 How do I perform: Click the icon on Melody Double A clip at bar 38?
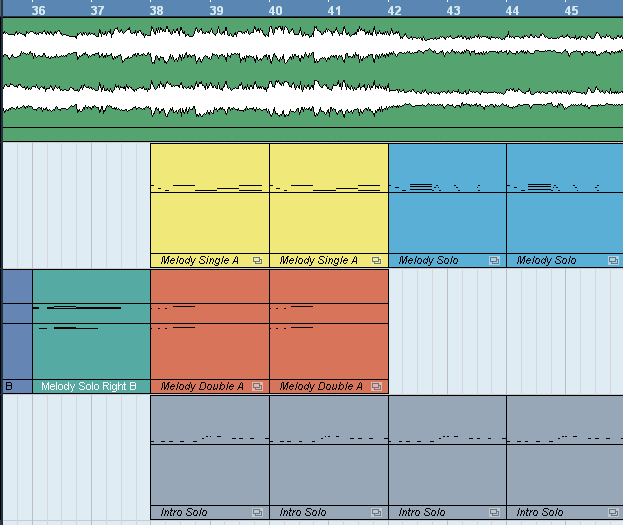point(257,386)
